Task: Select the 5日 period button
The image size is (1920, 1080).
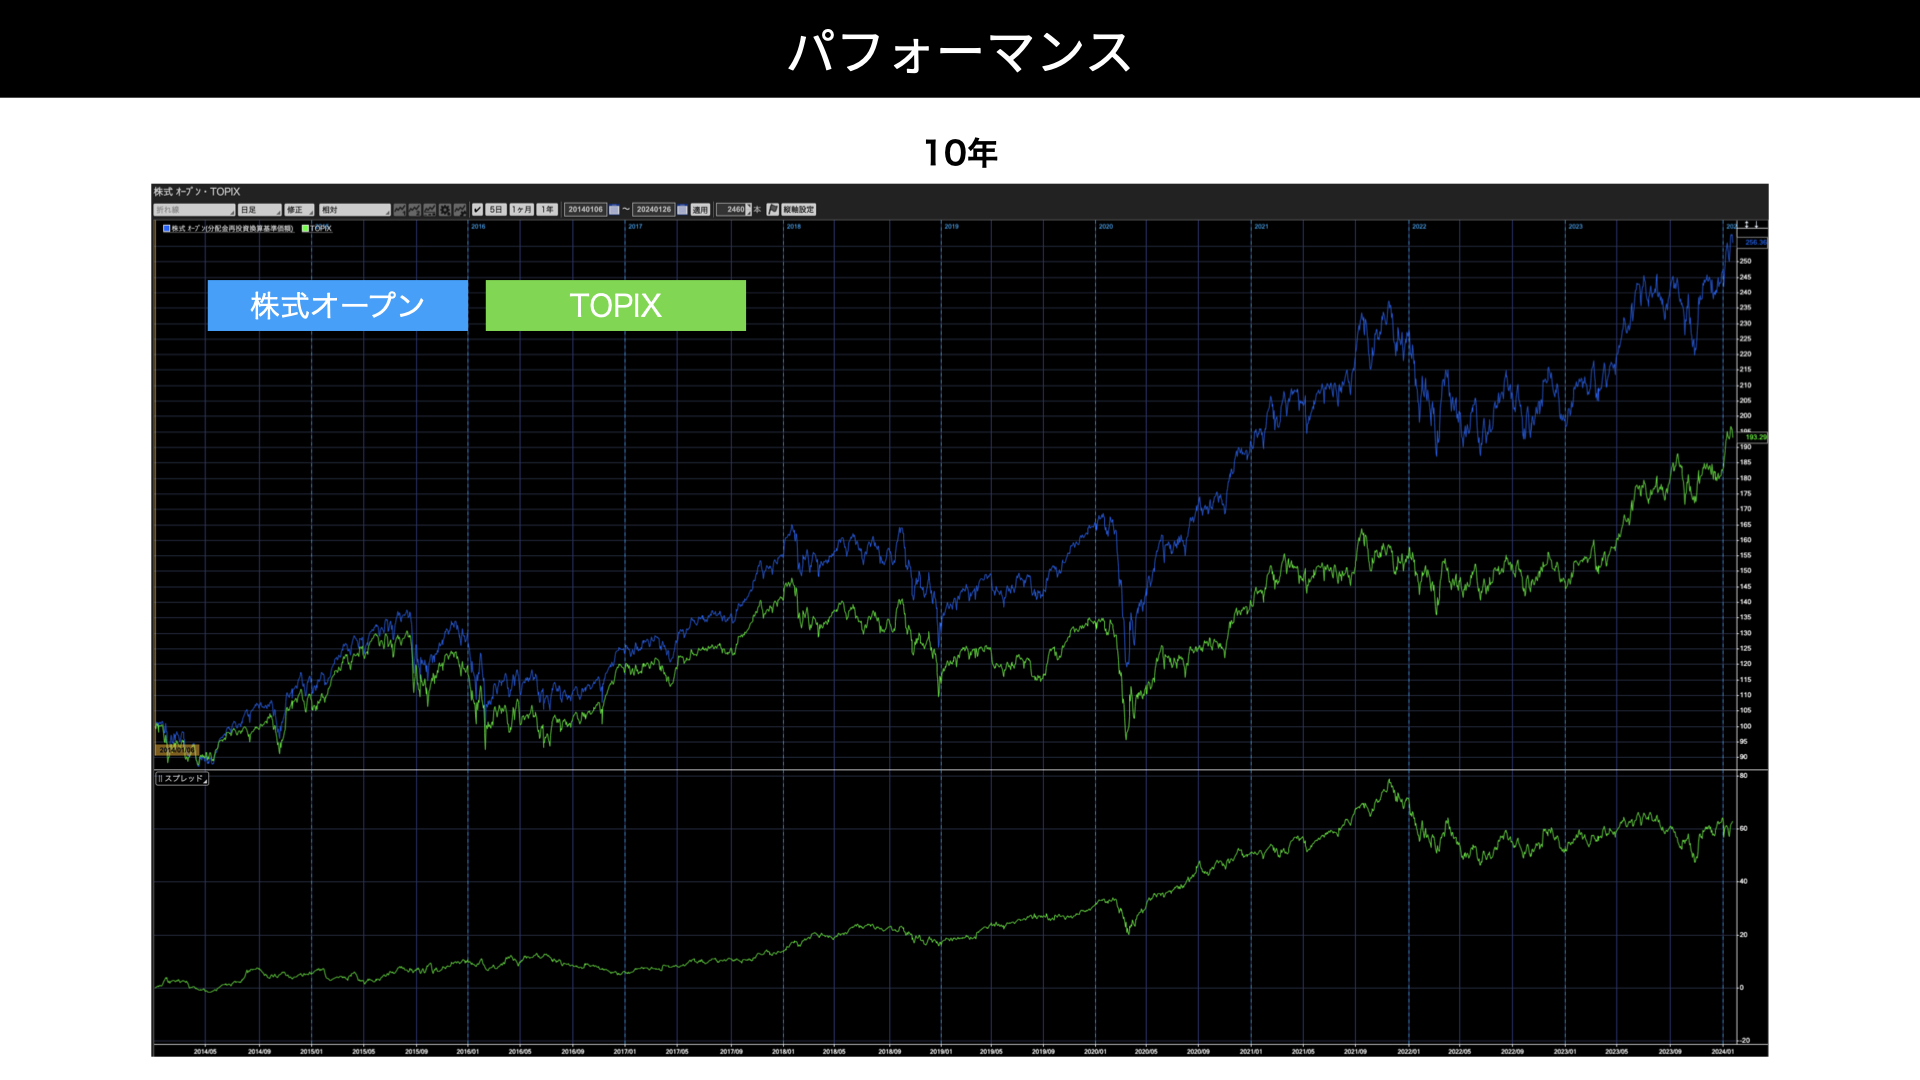Action: pos(496,210)
